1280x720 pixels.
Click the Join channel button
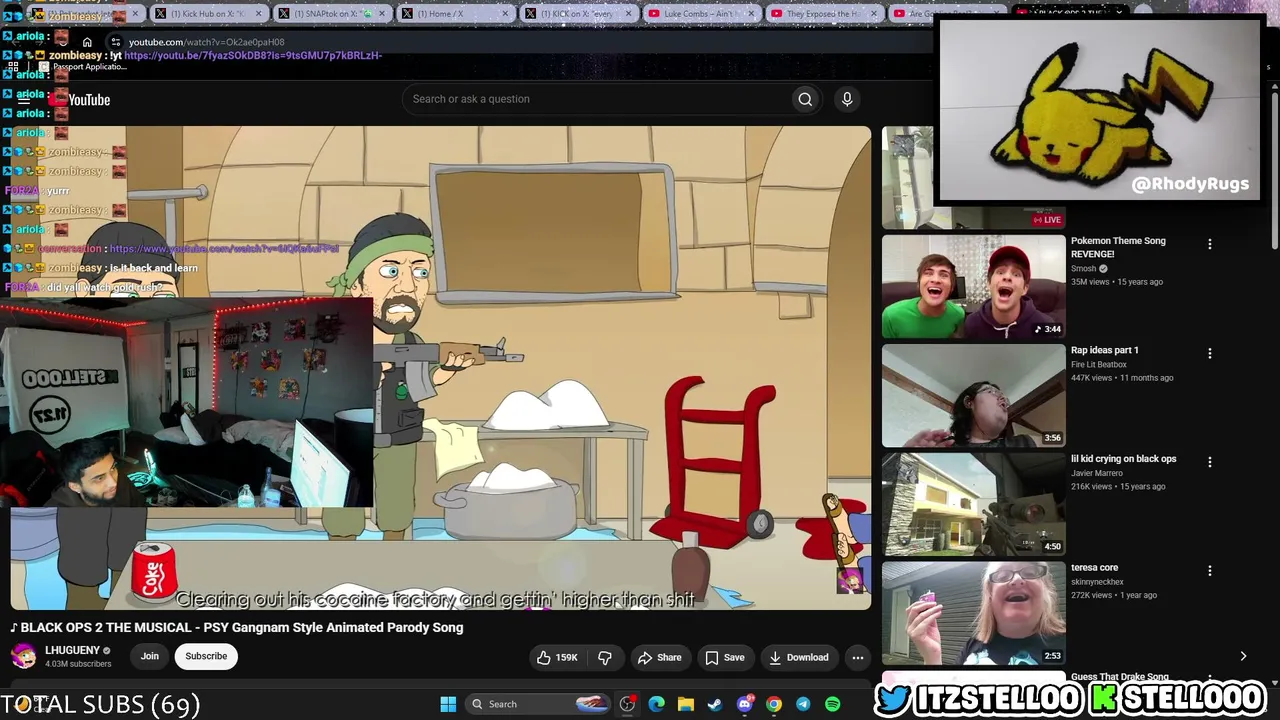pos(149,656)
